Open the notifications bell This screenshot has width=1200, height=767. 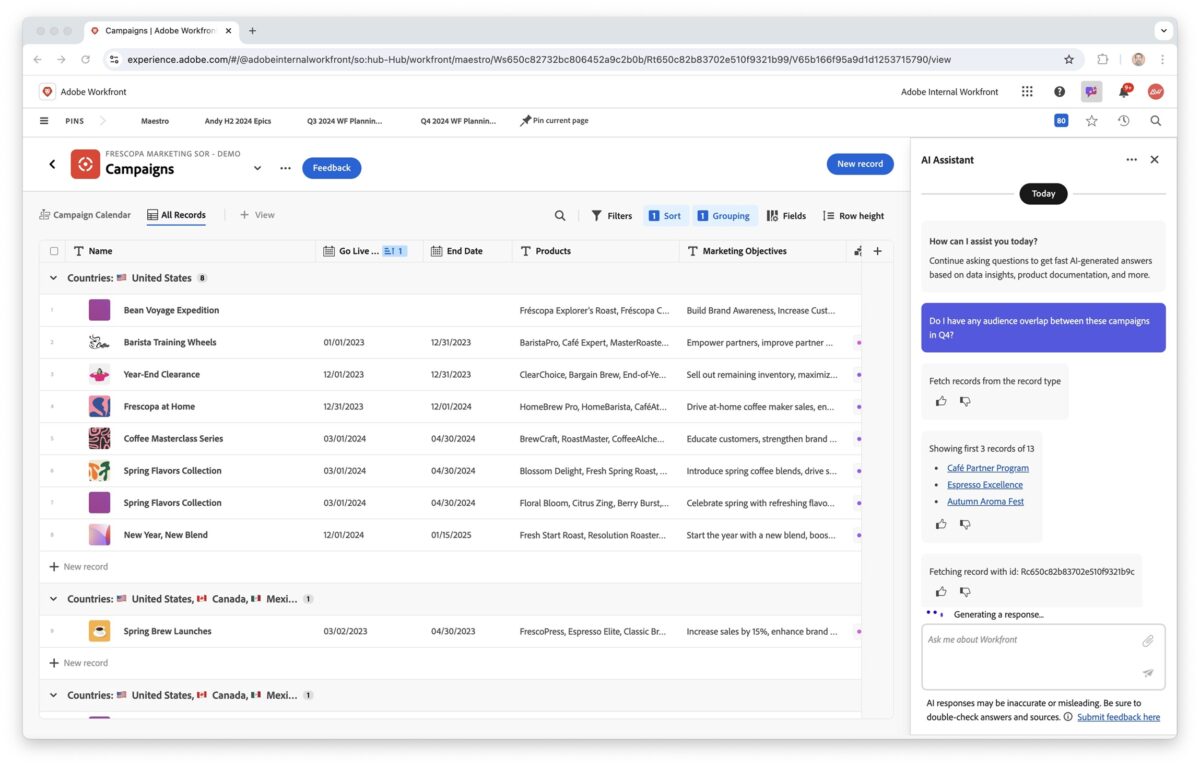[x=1123, y=92]
